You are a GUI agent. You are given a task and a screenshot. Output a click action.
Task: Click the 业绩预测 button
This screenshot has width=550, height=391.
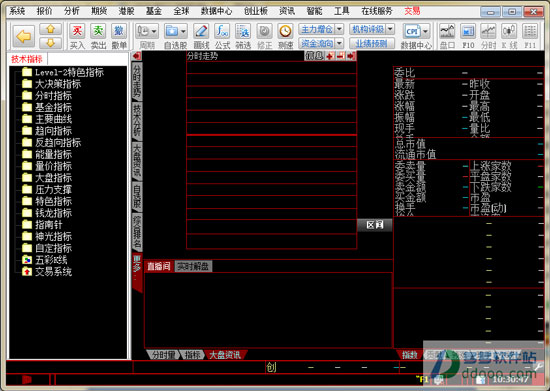(372, 43)
